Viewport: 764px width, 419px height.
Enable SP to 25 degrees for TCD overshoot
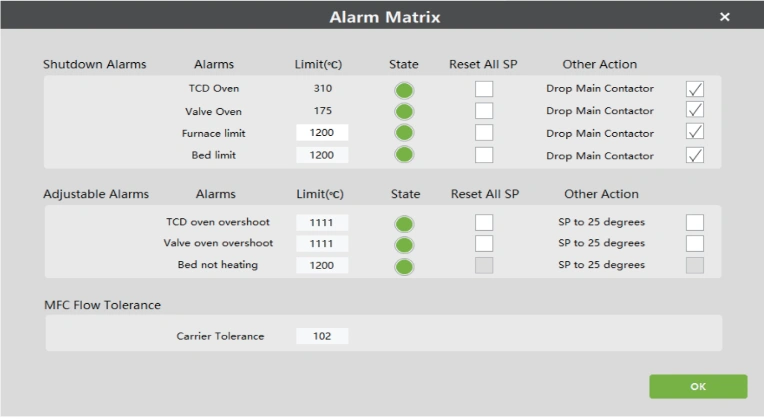[x=695, y=222]
